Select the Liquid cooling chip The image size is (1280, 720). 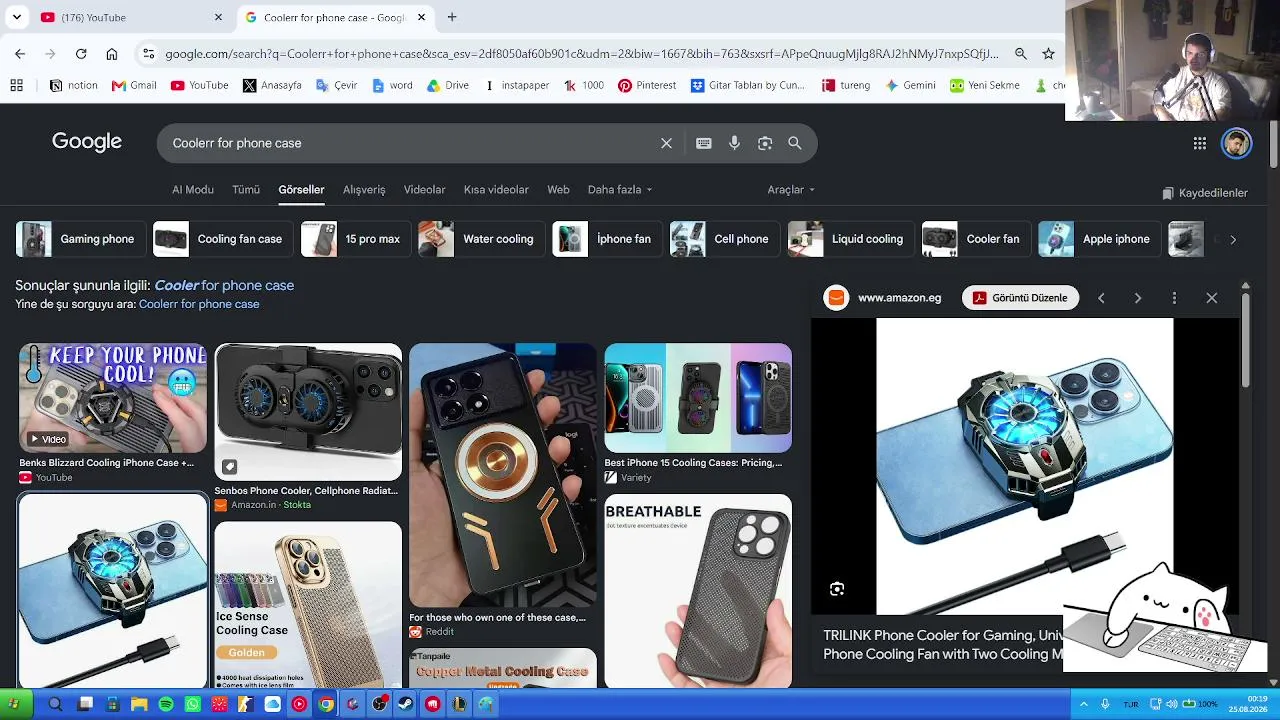tap(850, 239)
